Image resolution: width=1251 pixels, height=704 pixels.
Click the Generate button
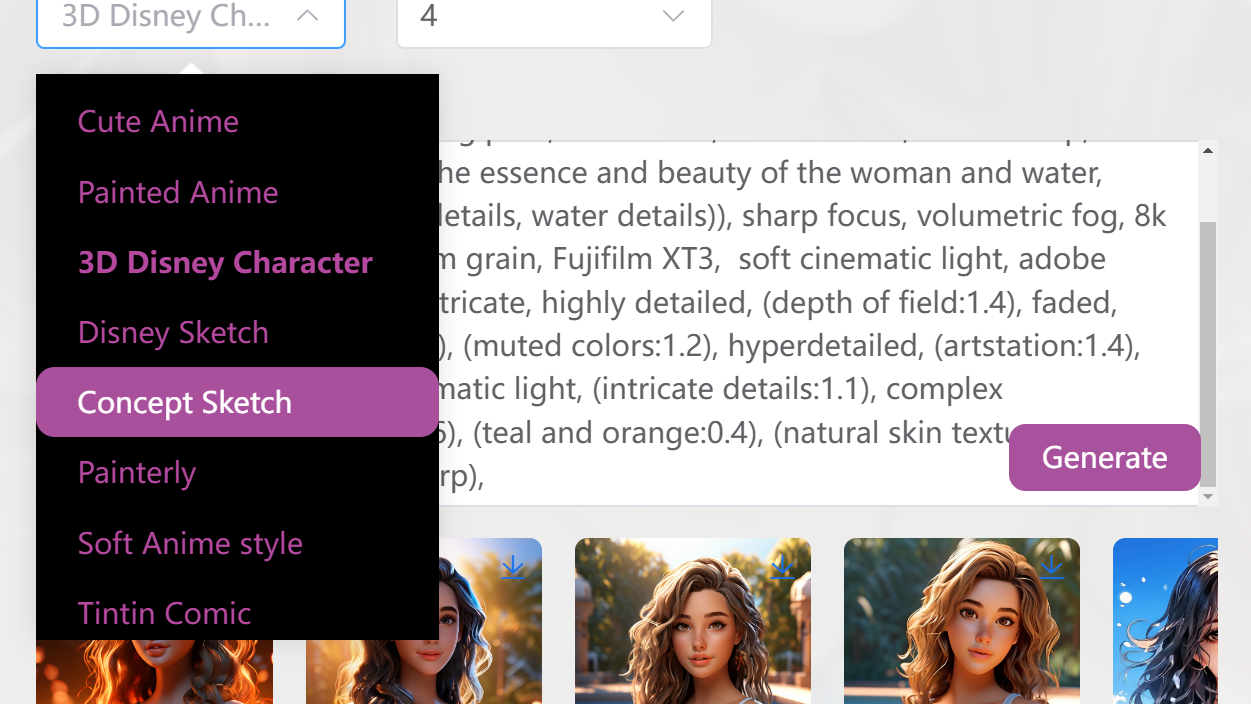[1105, 457]
